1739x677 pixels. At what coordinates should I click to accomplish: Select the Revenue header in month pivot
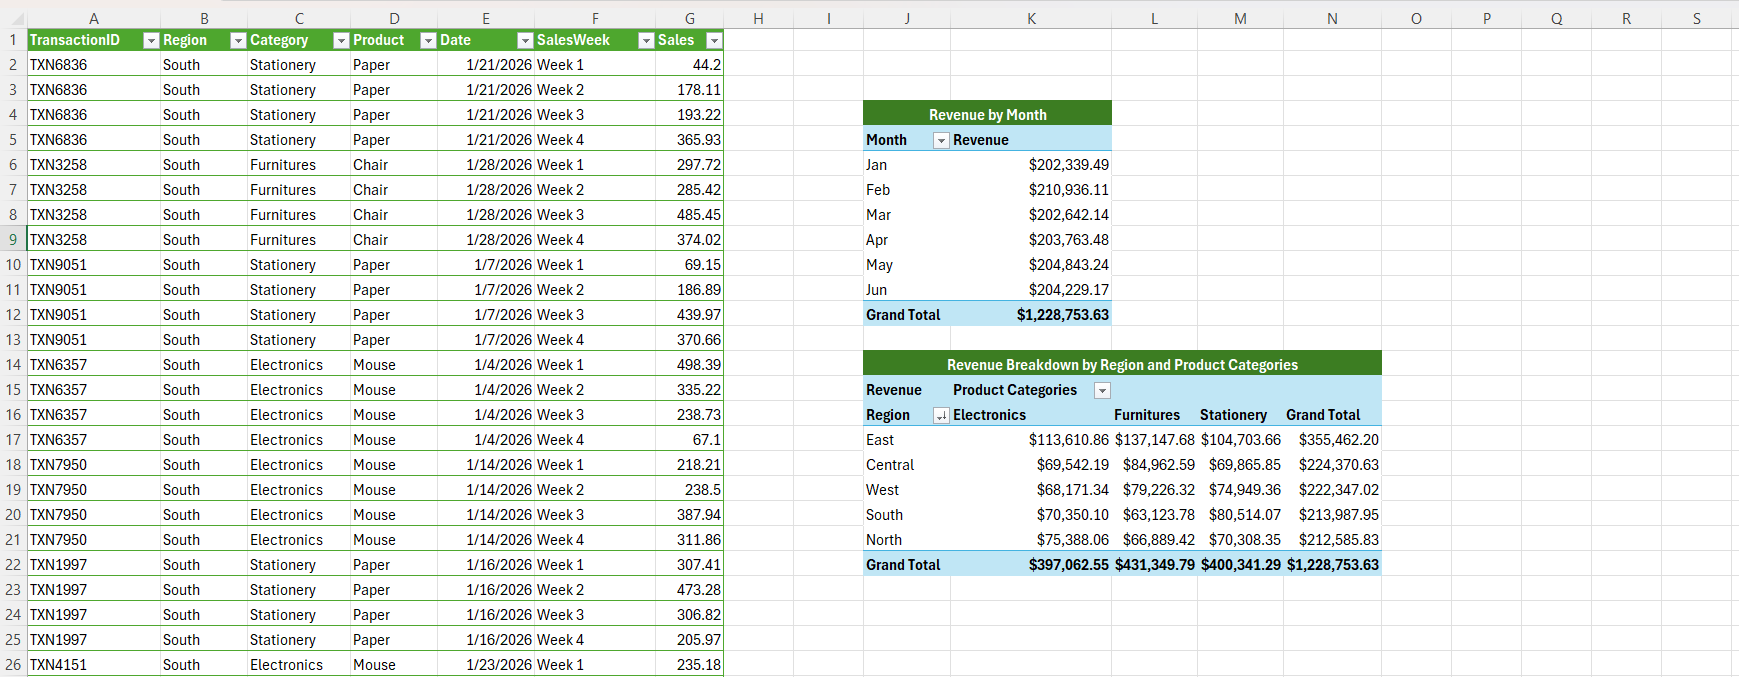[1031, 139]
